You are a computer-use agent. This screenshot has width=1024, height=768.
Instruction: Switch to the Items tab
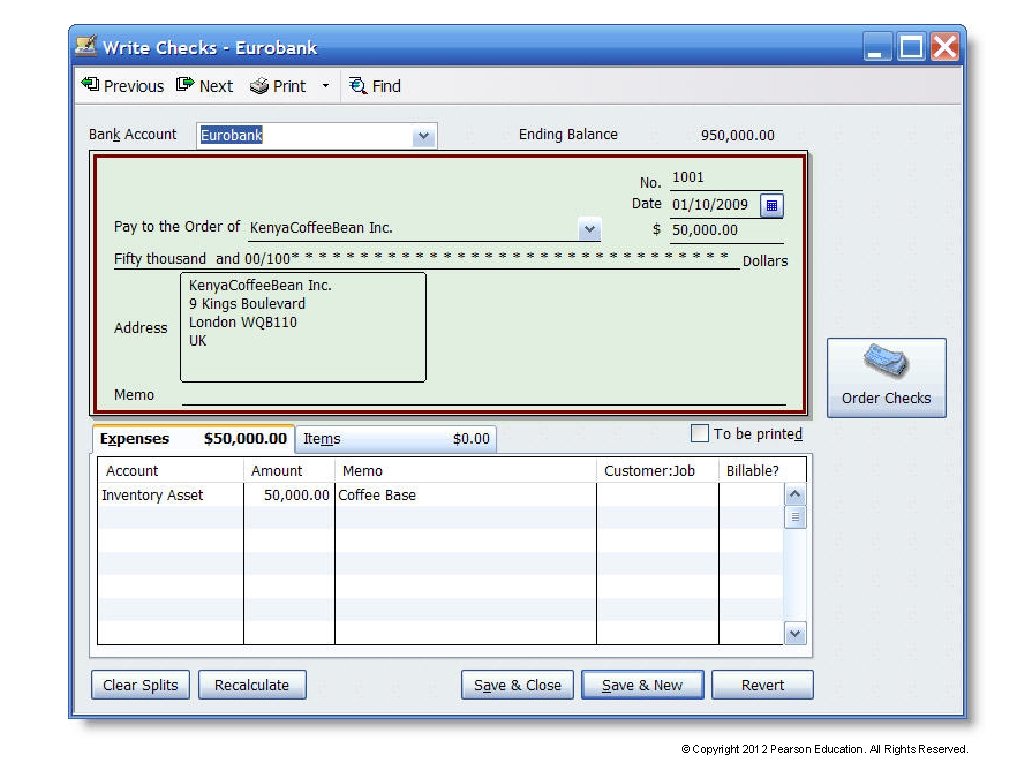(x=396, y=439)
